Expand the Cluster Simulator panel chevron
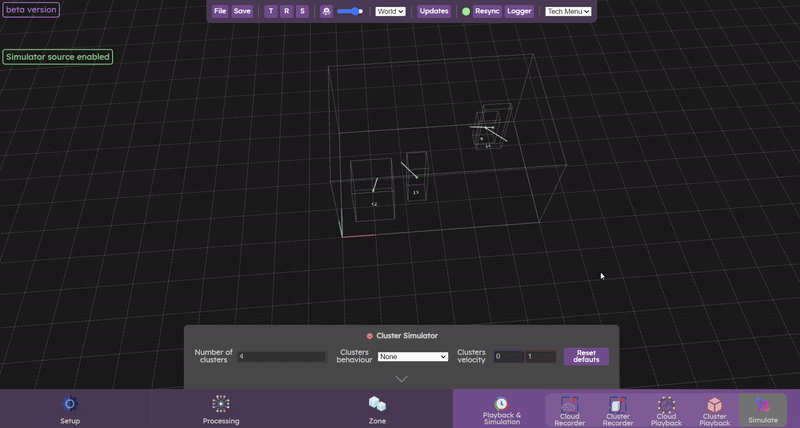Screen dimensions: 800x428 (x=402, y=379)
